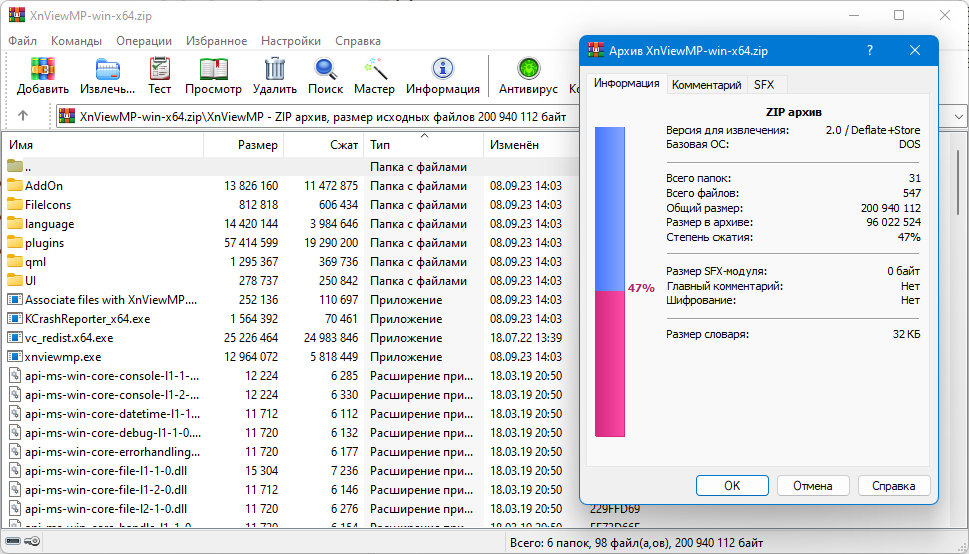Open the Справка menu
This screenshot has height=554, width=969.
[358, 41]
